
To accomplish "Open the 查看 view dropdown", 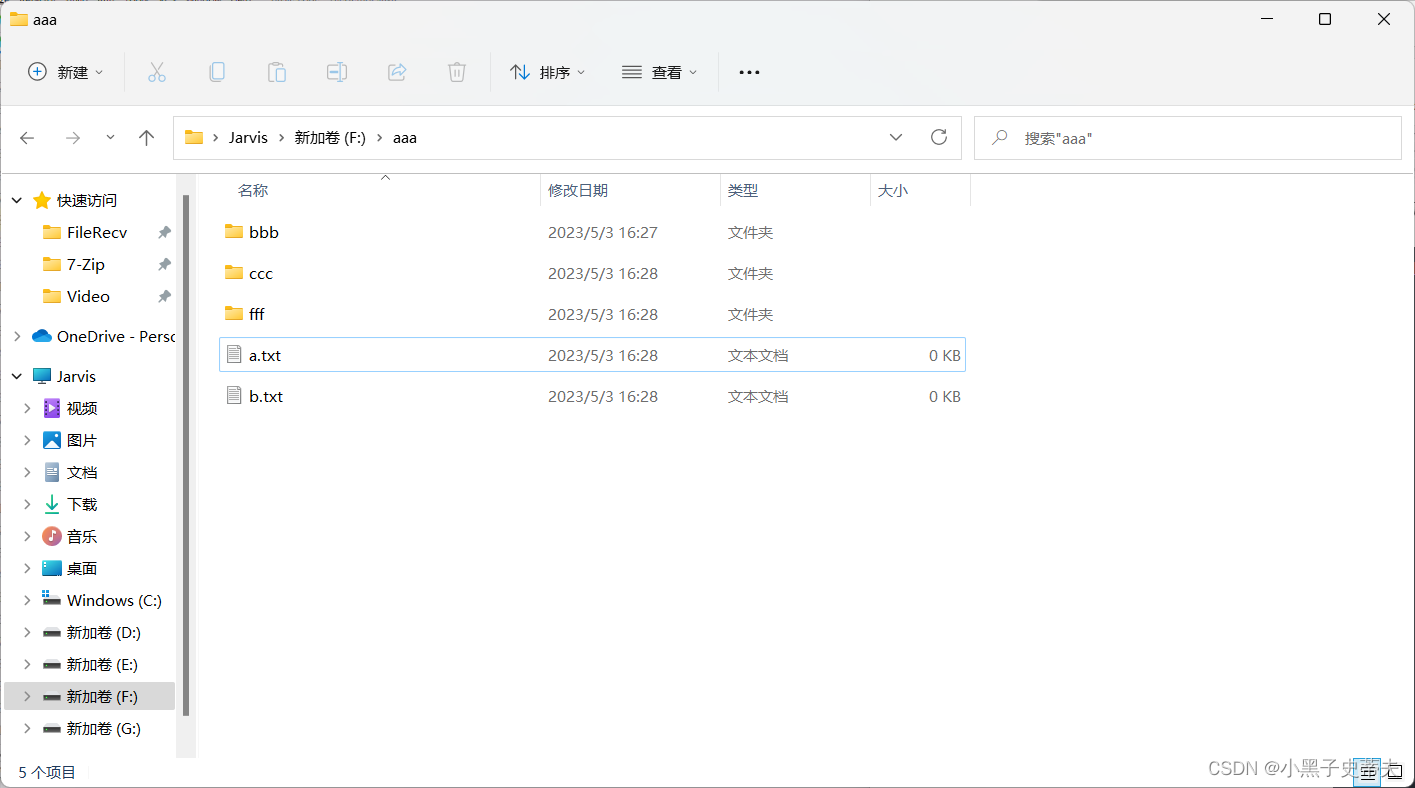I will pos(659,72).
